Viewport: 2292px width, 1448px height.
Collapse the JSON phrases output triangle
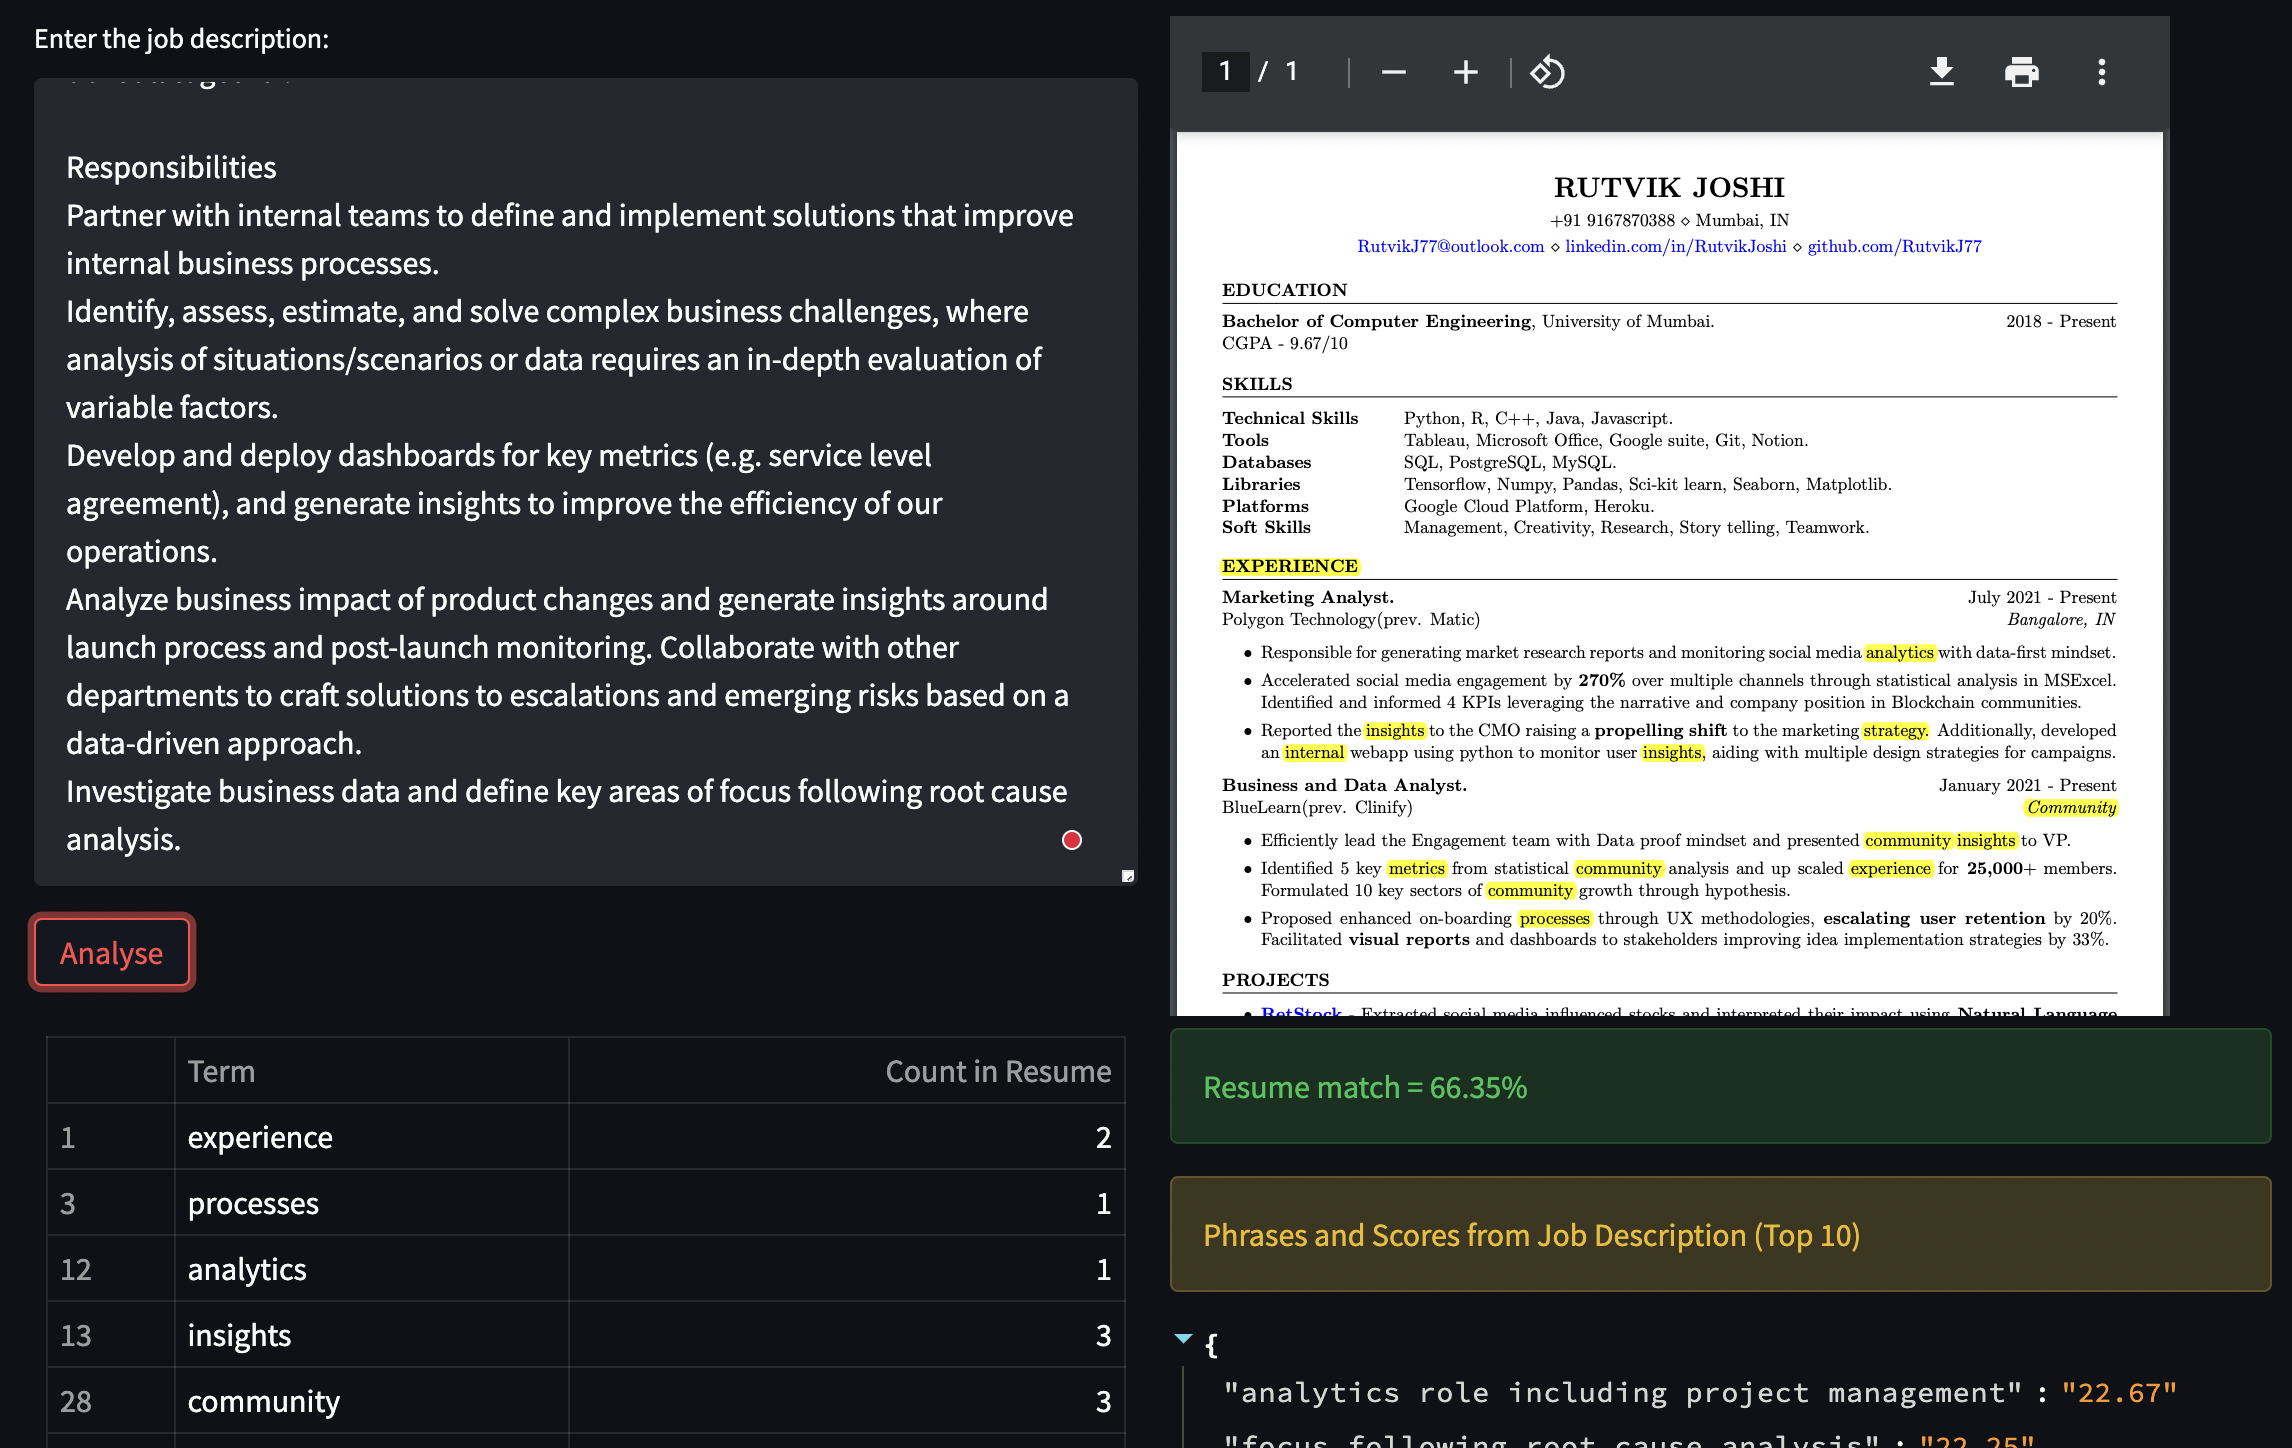[x=1183, y=1339]
